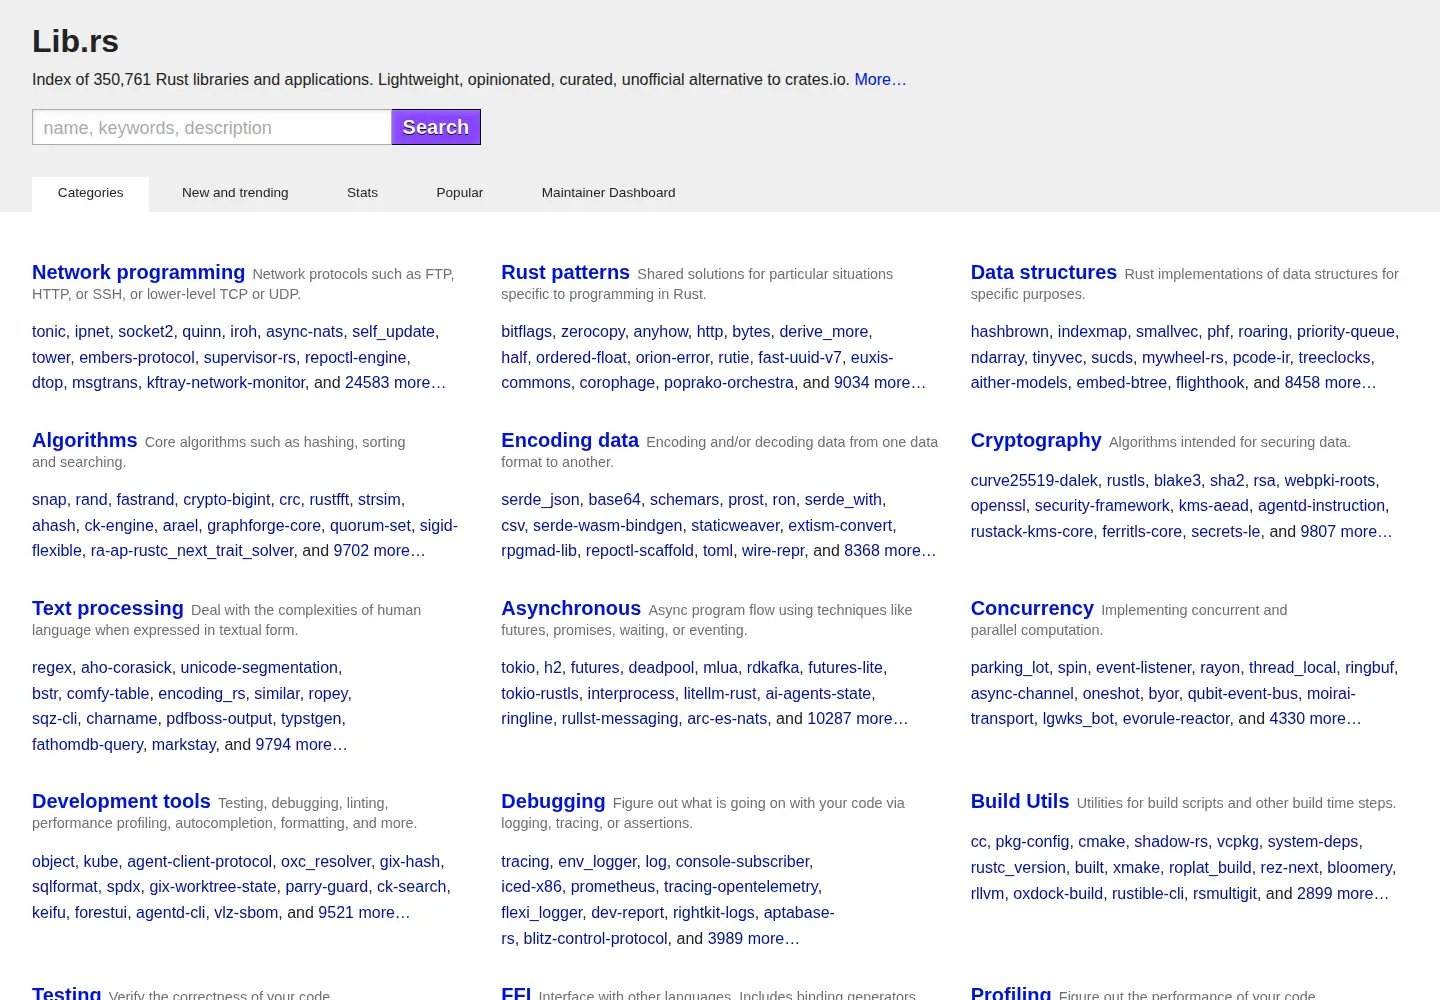The image size is (1440, 1000).
Task: Show 9794 more Text processing crates
Action: 301,744
